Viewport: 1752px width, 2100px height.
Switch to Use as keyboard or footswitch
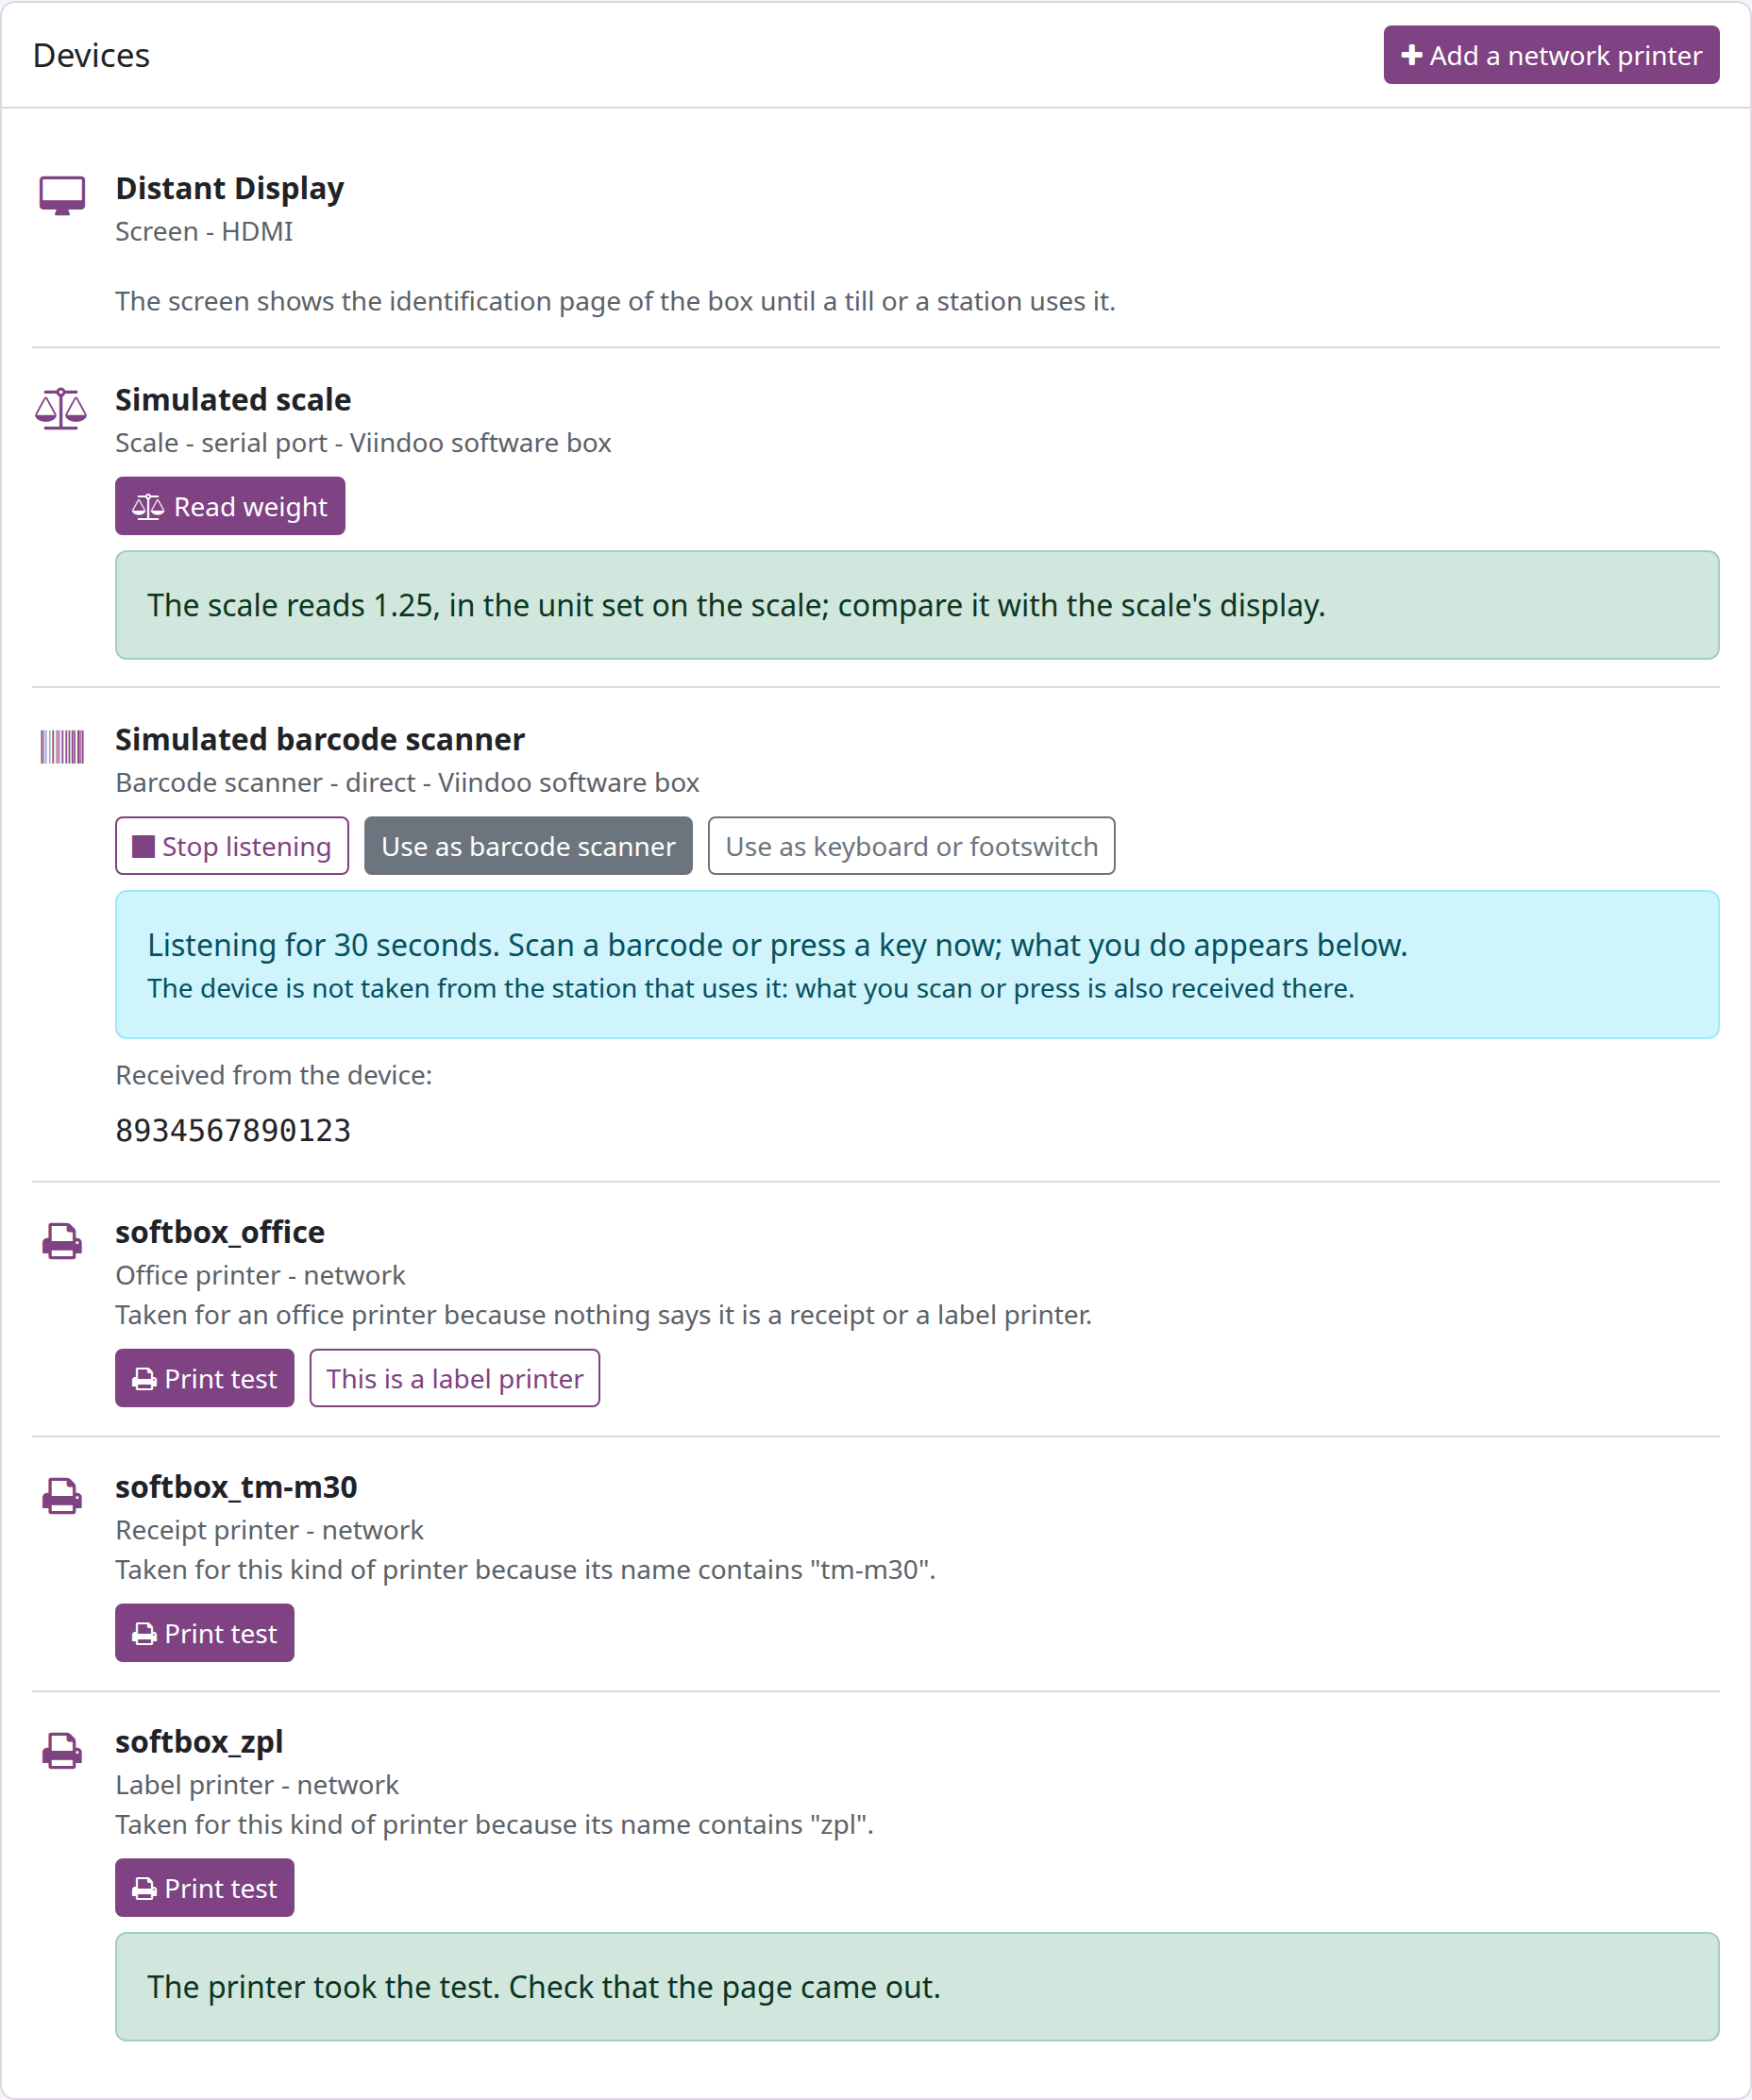[x=911, y=846]
